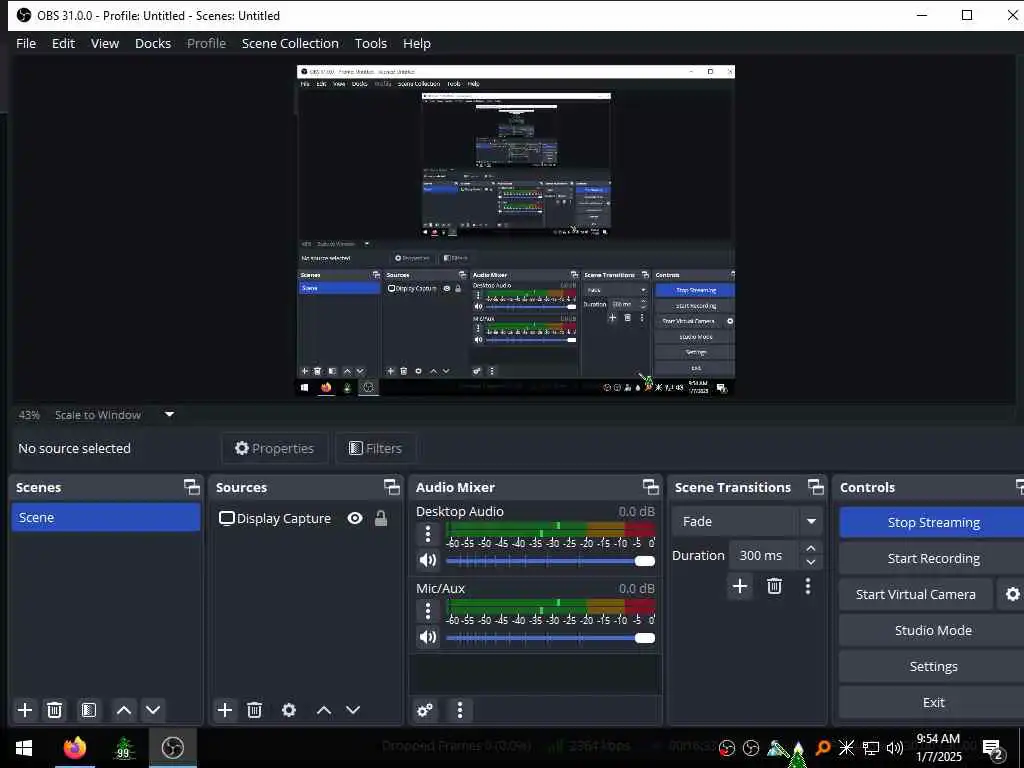The image size is (1024, 768).
Task: Click Stop Streaming button
Action: [933, 522]
